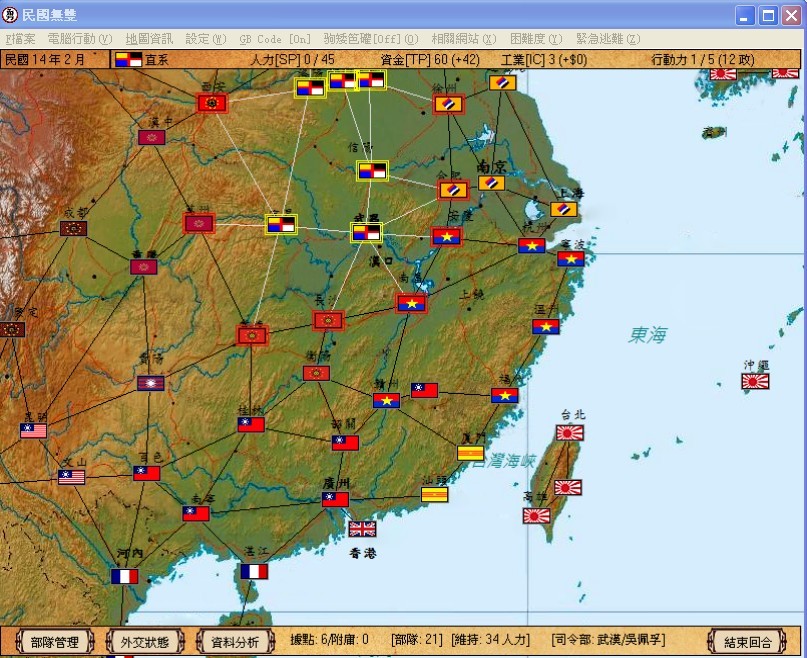Select the flag at 百色

pos(147,473)
